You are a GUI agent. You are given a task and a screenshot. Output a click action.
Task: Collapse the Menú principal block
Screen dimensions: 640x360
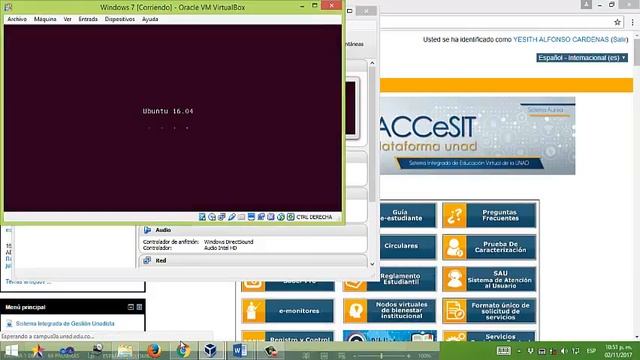[x=131, y=307]
